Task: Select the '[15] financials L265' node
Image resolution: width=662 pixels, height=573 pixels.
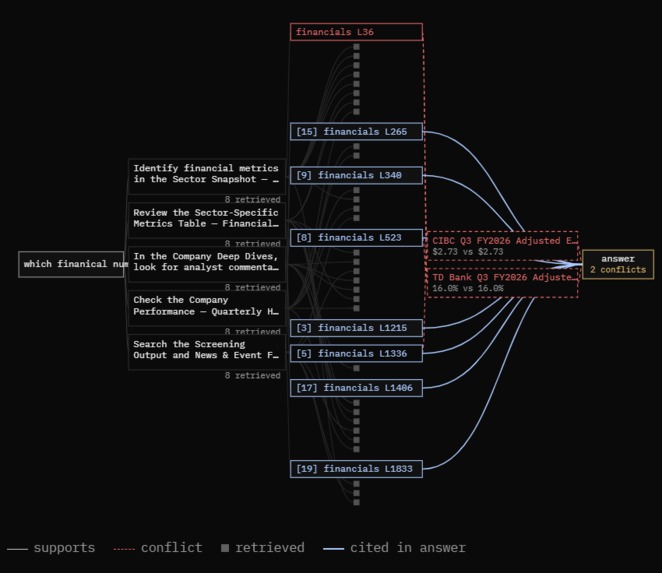Action: point(356,131)
